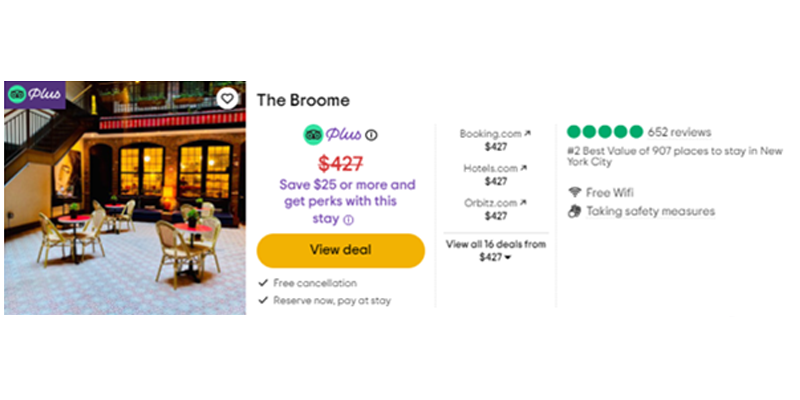This screenshot has width=800, height=400.
Task: Click the Tripadvisor Plus badge on photo
Action: 35,95
